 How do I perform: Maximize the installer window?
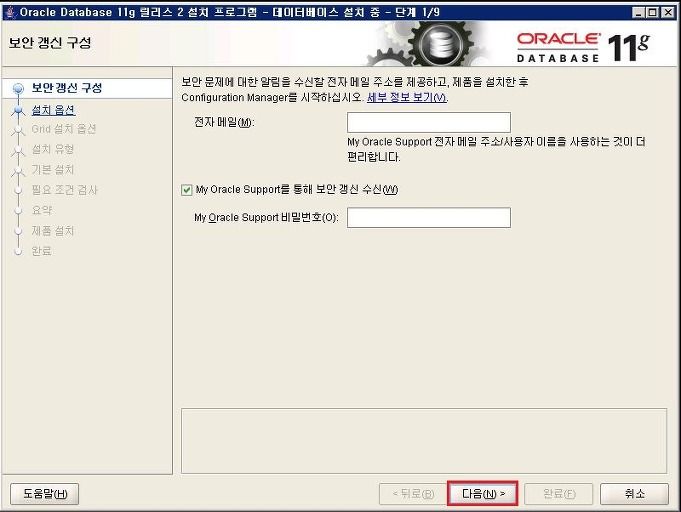[x=652, y=13]
